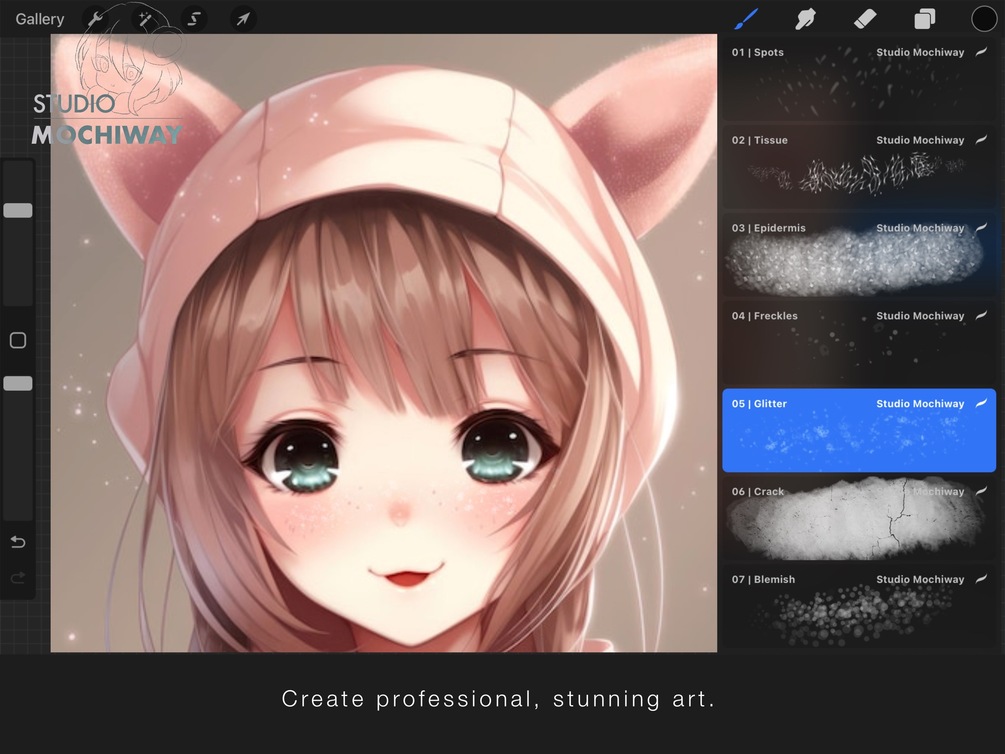Click the stroke icon on Spots row
This screenshot has width=1005, height=754.
(x=981, y=52)
